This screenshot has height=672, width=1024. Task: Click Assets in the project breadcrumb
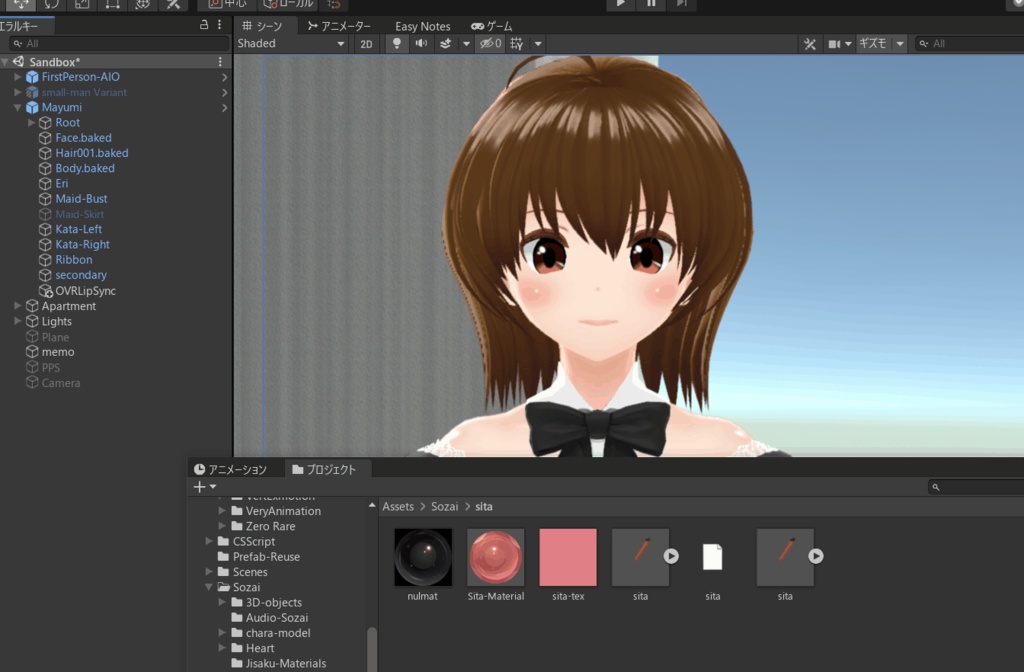point(397,506)
